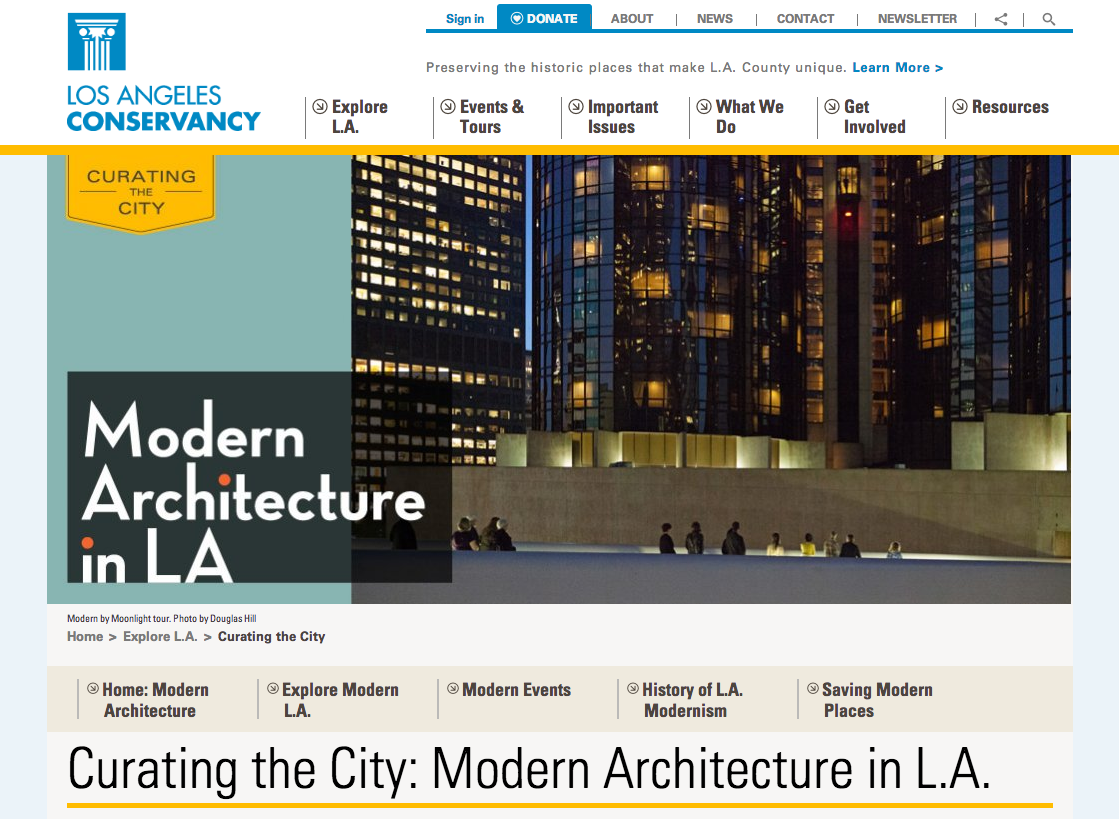Click arrow icon beside Modern Events

tap(452, 688)
